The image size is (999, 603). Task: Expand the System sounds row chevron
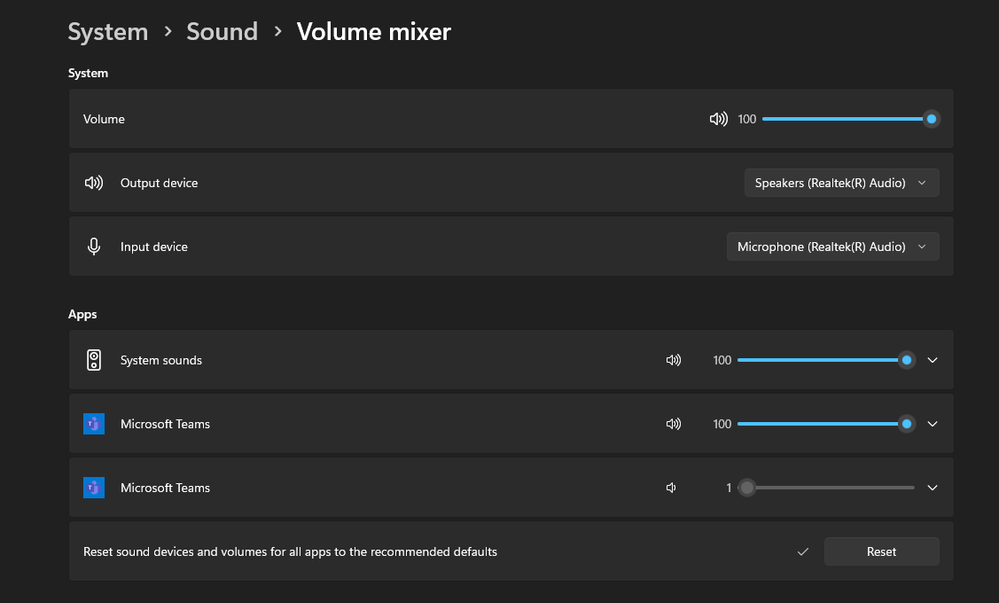point(932,360)
